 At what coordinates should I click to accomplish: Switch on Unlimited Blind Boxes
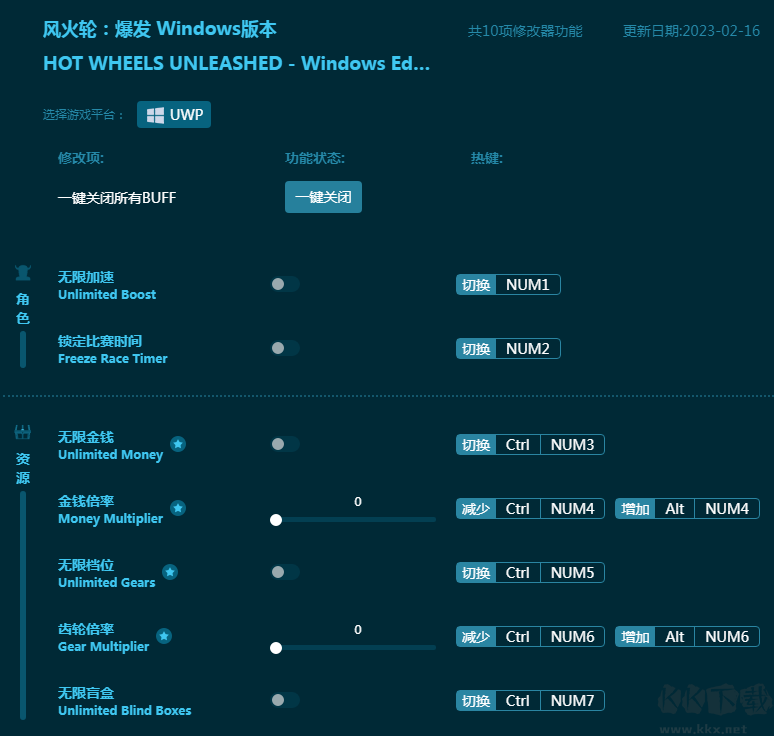pyautogui.click(x=284, y=700)
